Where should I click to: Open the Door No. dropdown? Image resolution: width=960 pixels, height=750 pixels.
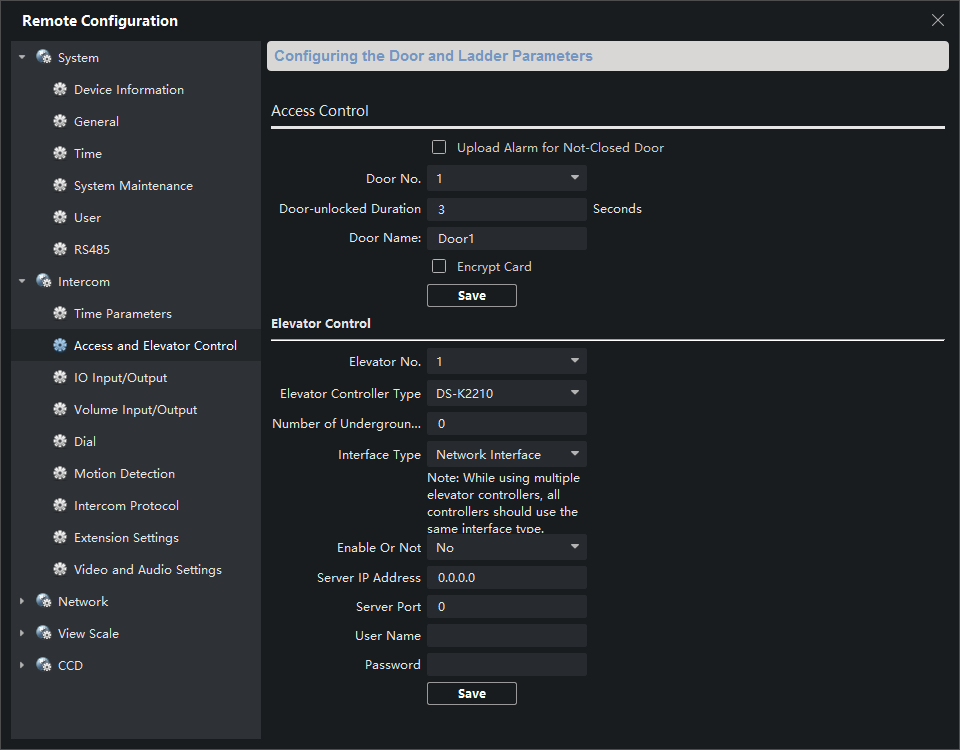coord(506,179)
